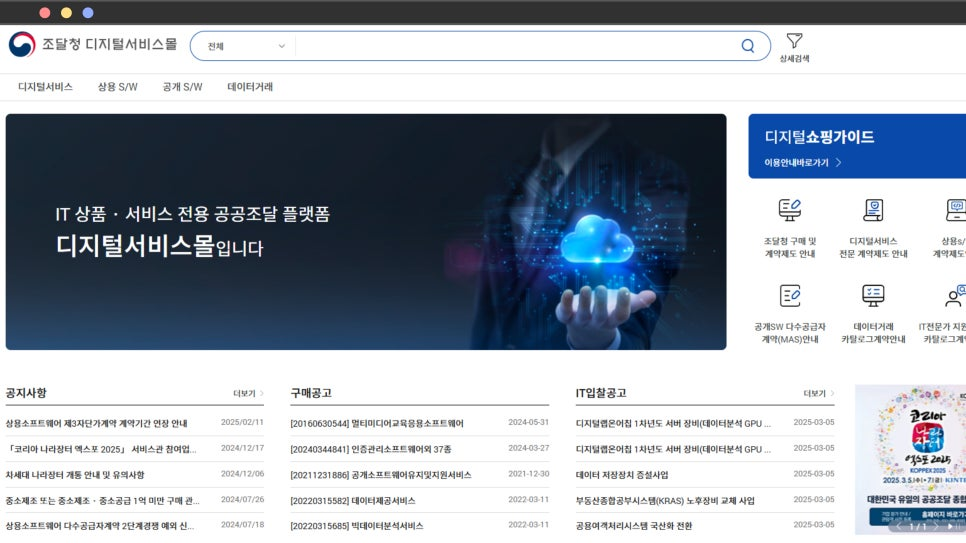Open the 데이터거래 menu
The width and height of the screenshot is (966, 543).
[250, 87]
